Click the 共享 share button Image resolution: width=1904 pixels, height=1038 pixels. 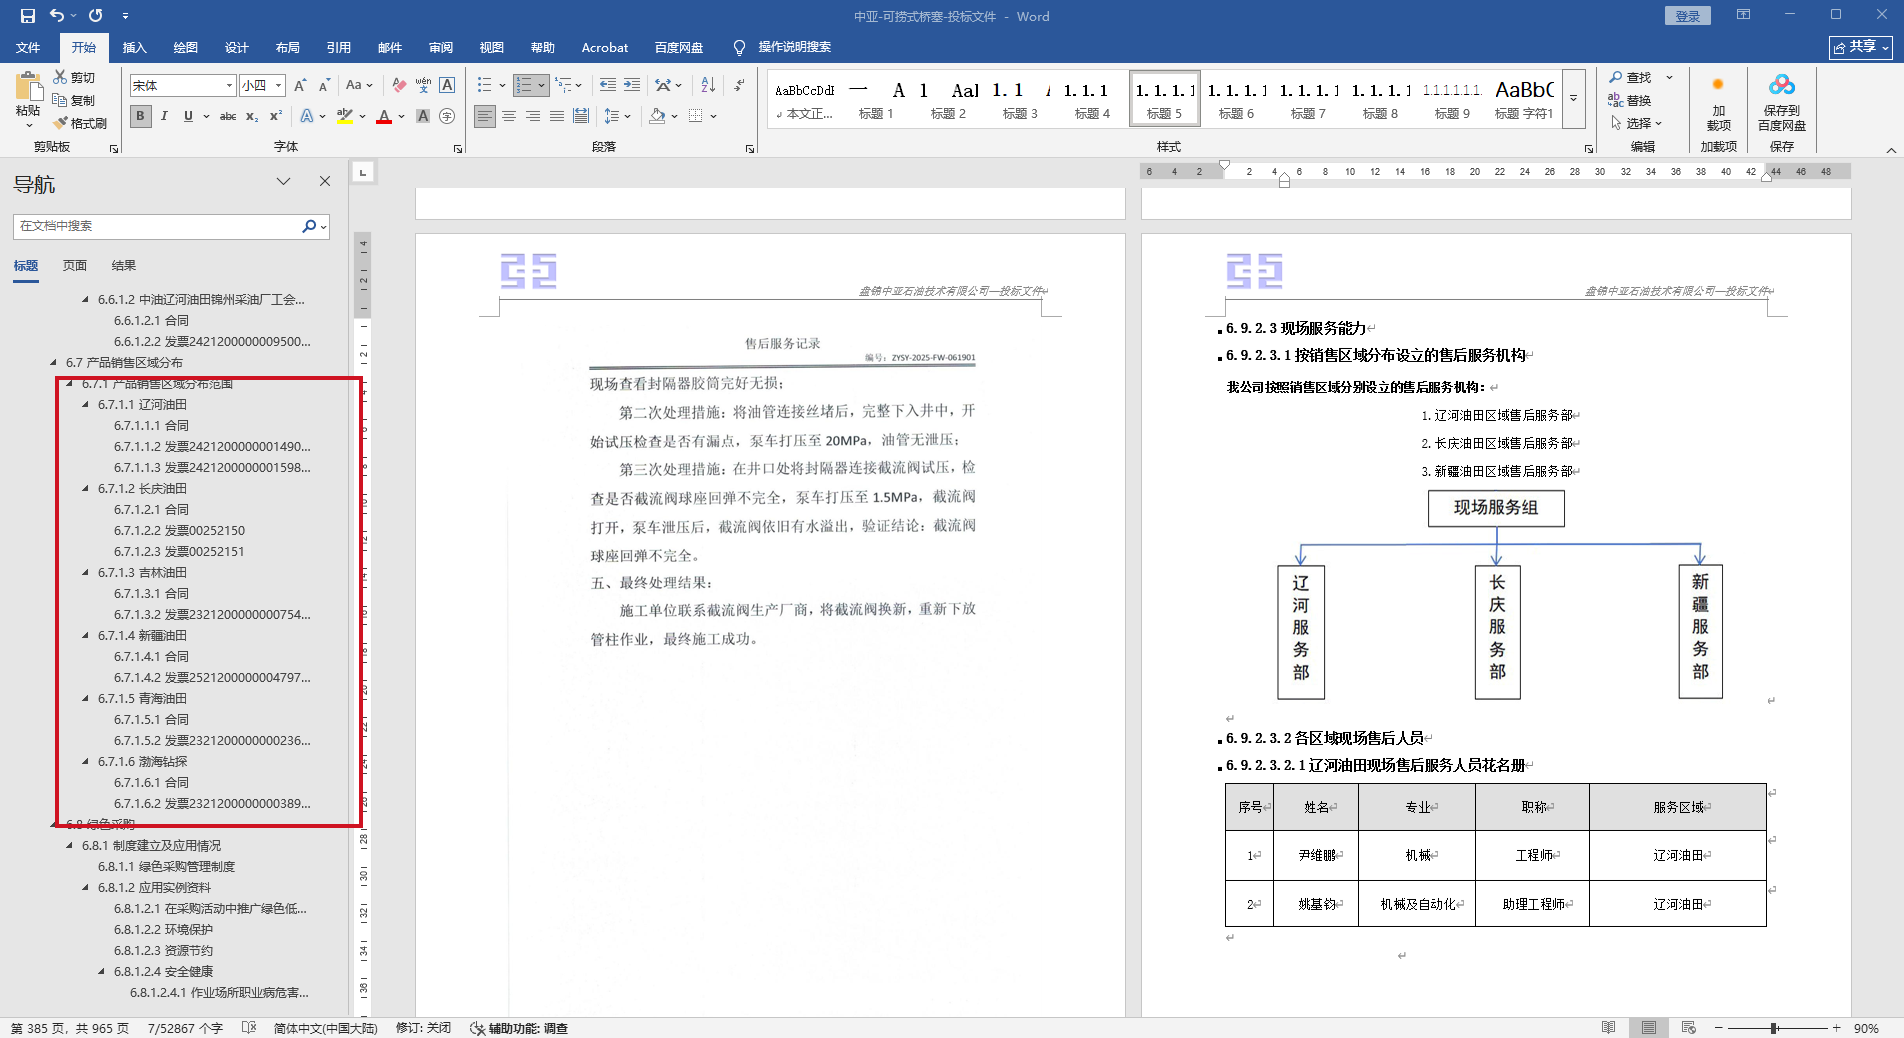[x=1861, y=47]
